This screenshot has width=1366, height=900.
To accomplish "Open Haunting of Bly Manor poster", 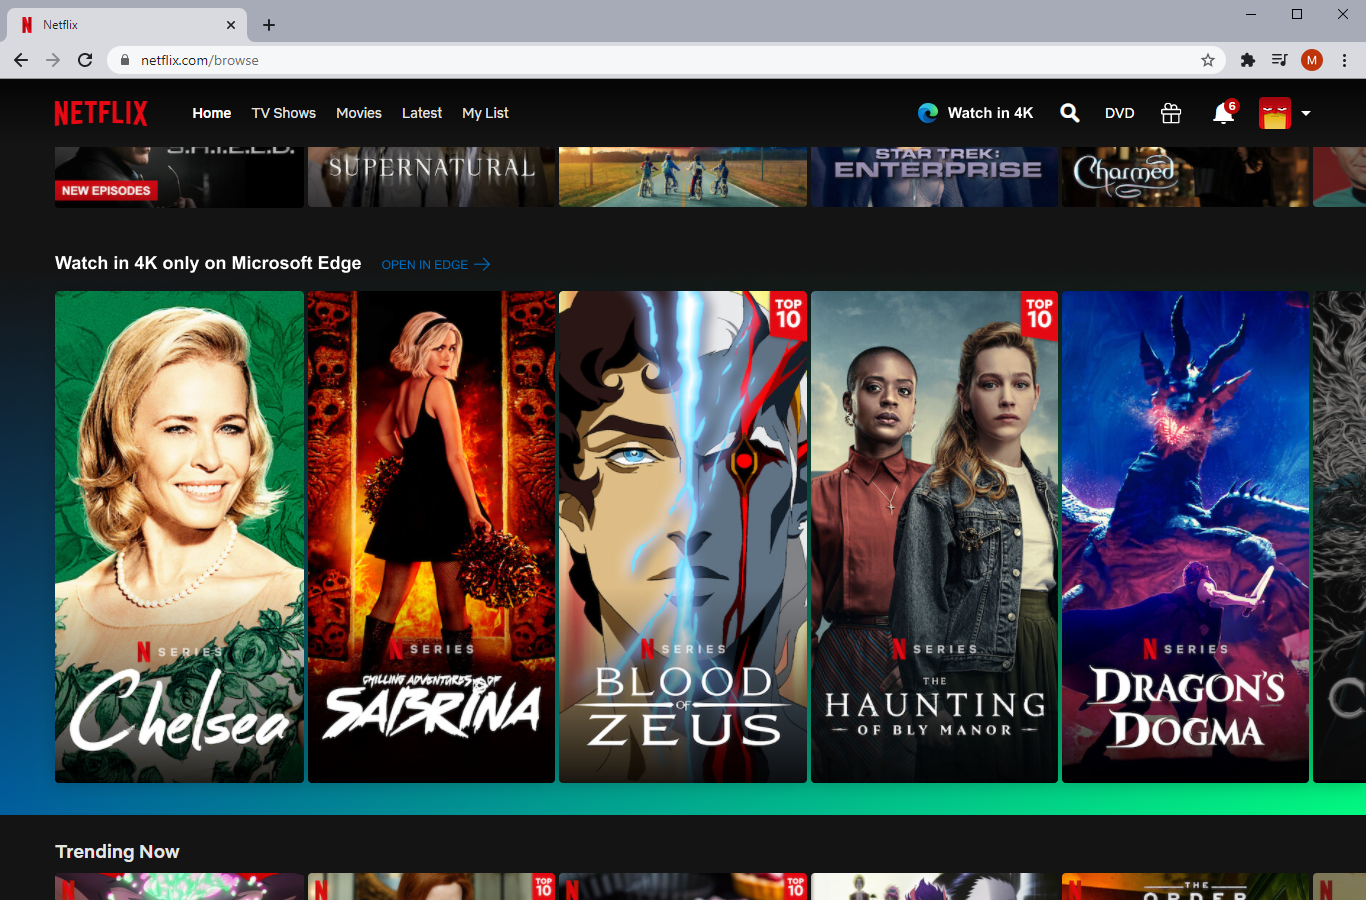I will tap(934, 537).
